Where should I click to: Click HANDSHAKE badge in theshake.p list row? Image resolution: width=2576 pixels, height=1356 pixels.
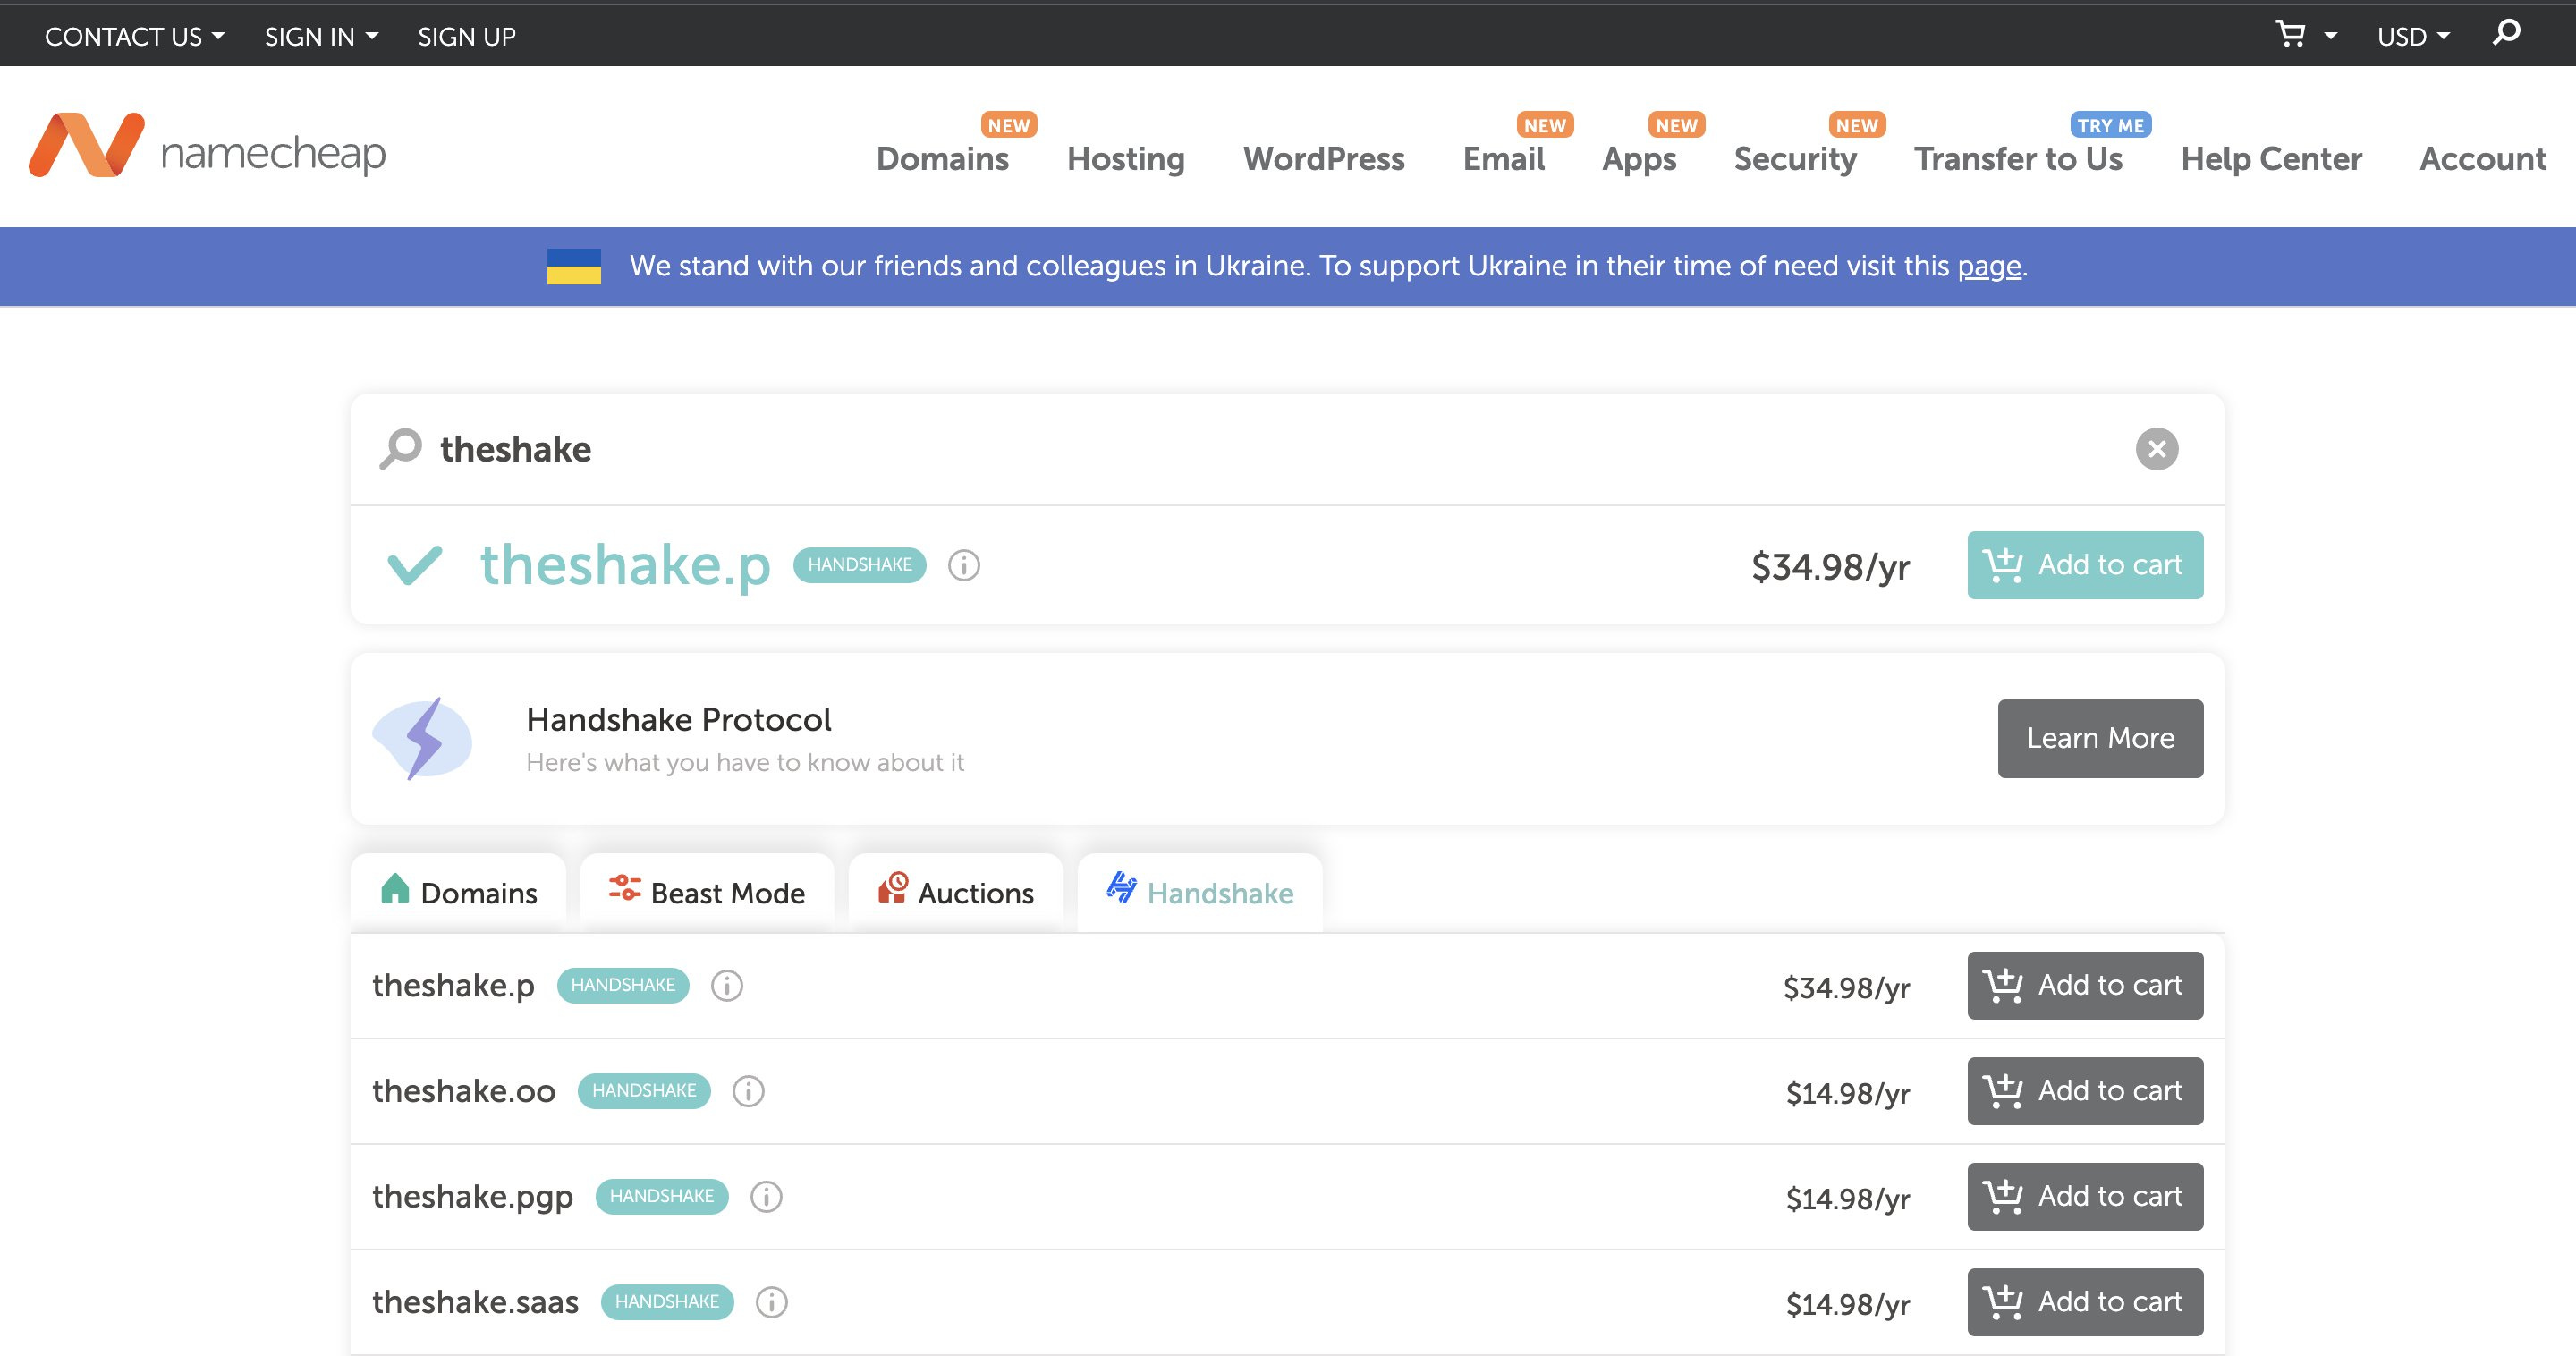(x=623, y=986)
